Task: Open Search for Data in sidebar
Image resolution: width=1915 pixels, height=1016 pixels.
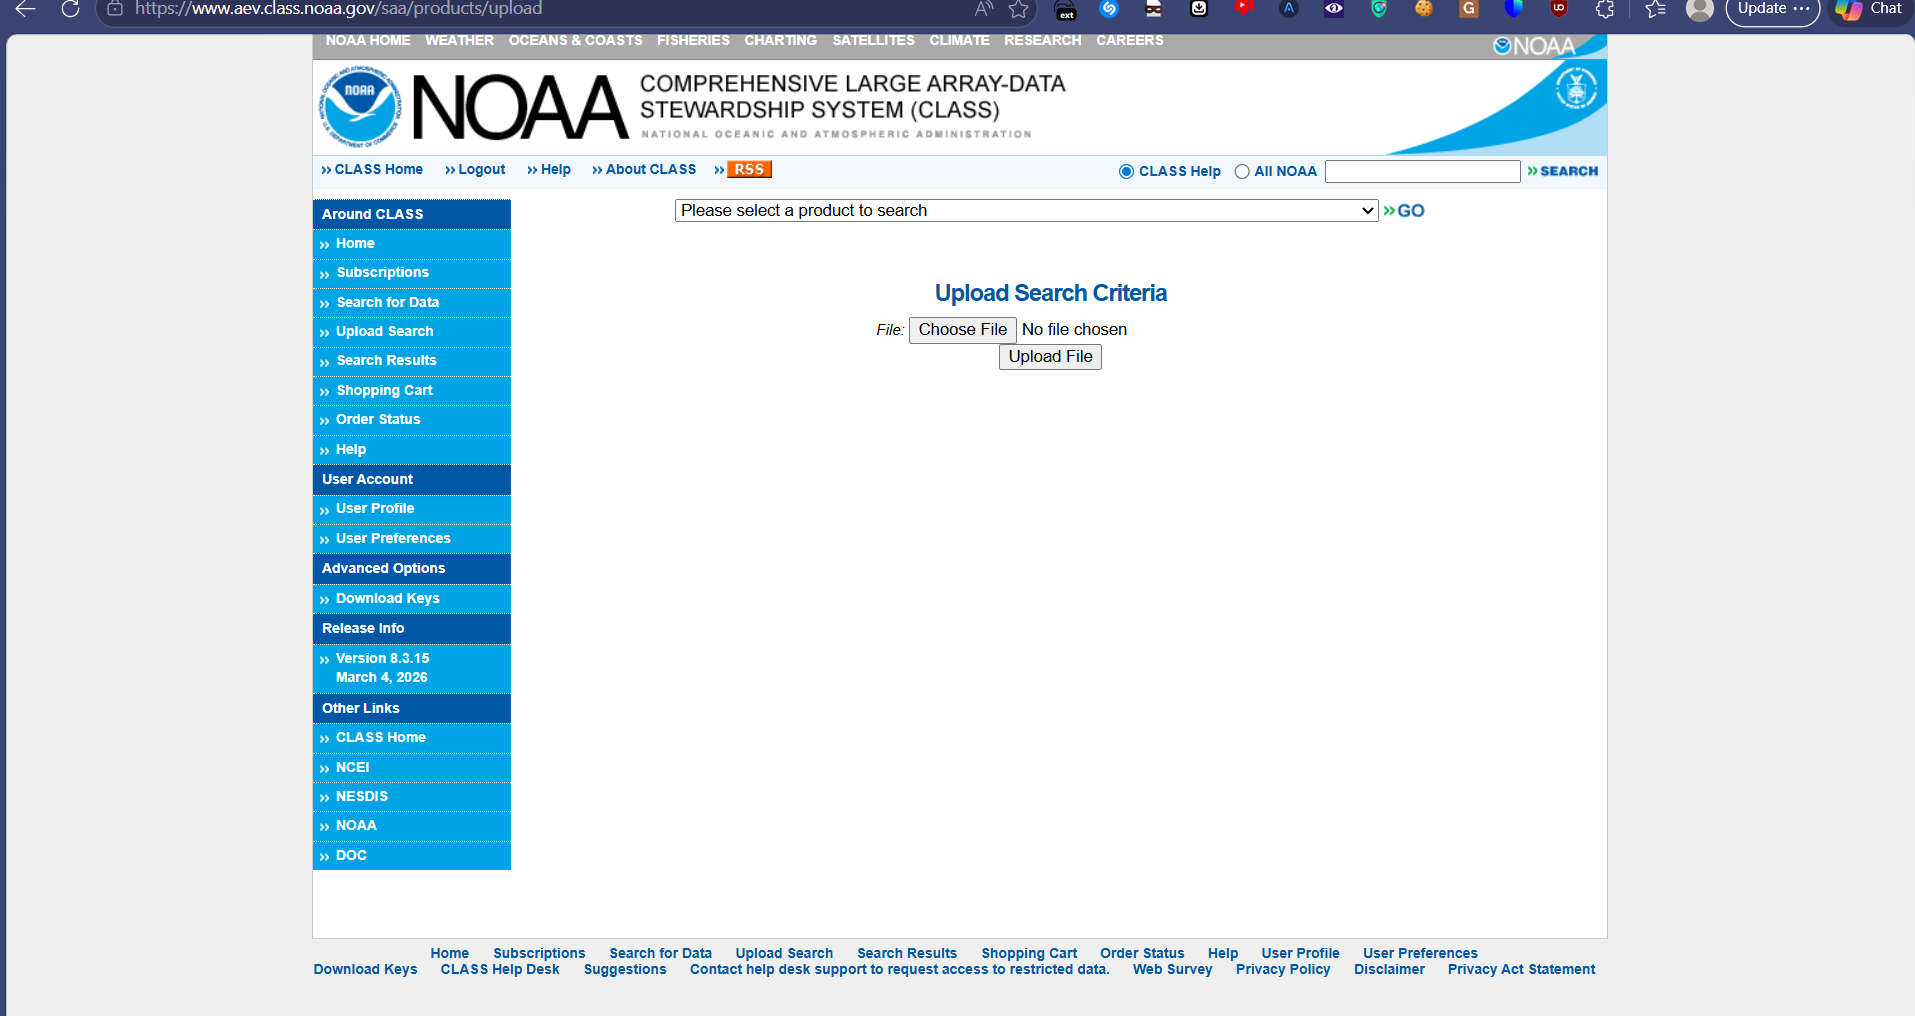Action: pos(388,302)
